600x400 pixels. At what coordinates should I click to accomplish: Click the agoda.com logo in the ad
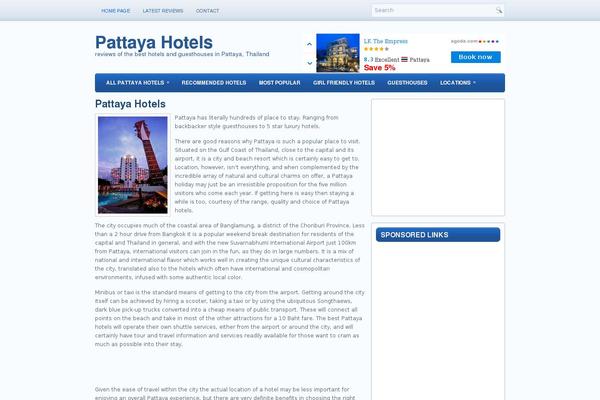(x=475, y=41)
